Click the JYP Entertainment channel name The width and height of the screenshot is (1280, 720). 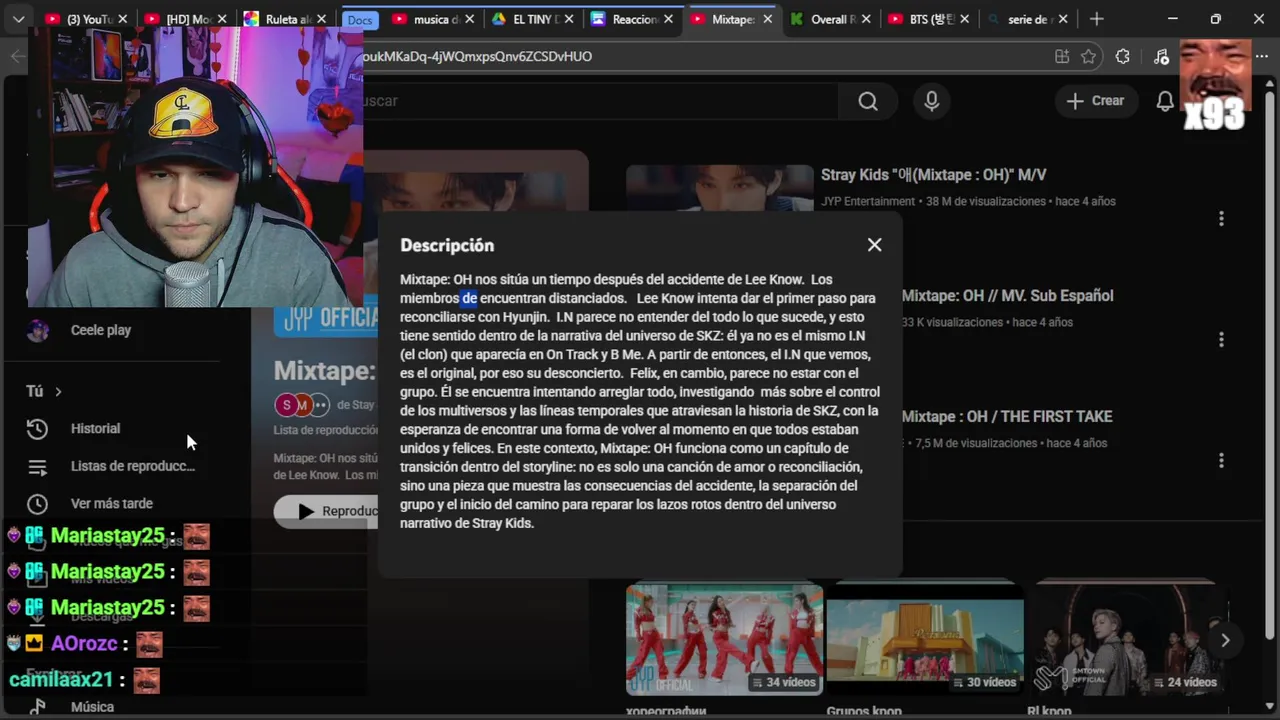click(868, 201)
